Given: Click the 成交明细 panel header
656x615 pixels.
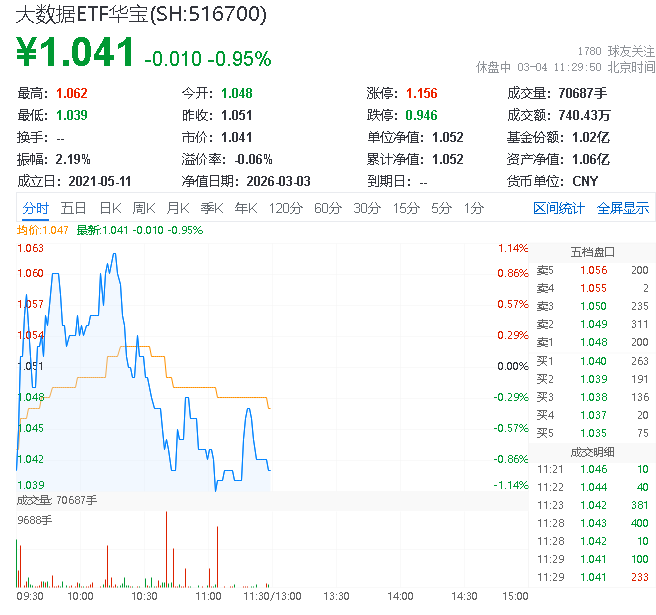Looking at the screenshot, I should pyautogui.click(x=592, y=452).
